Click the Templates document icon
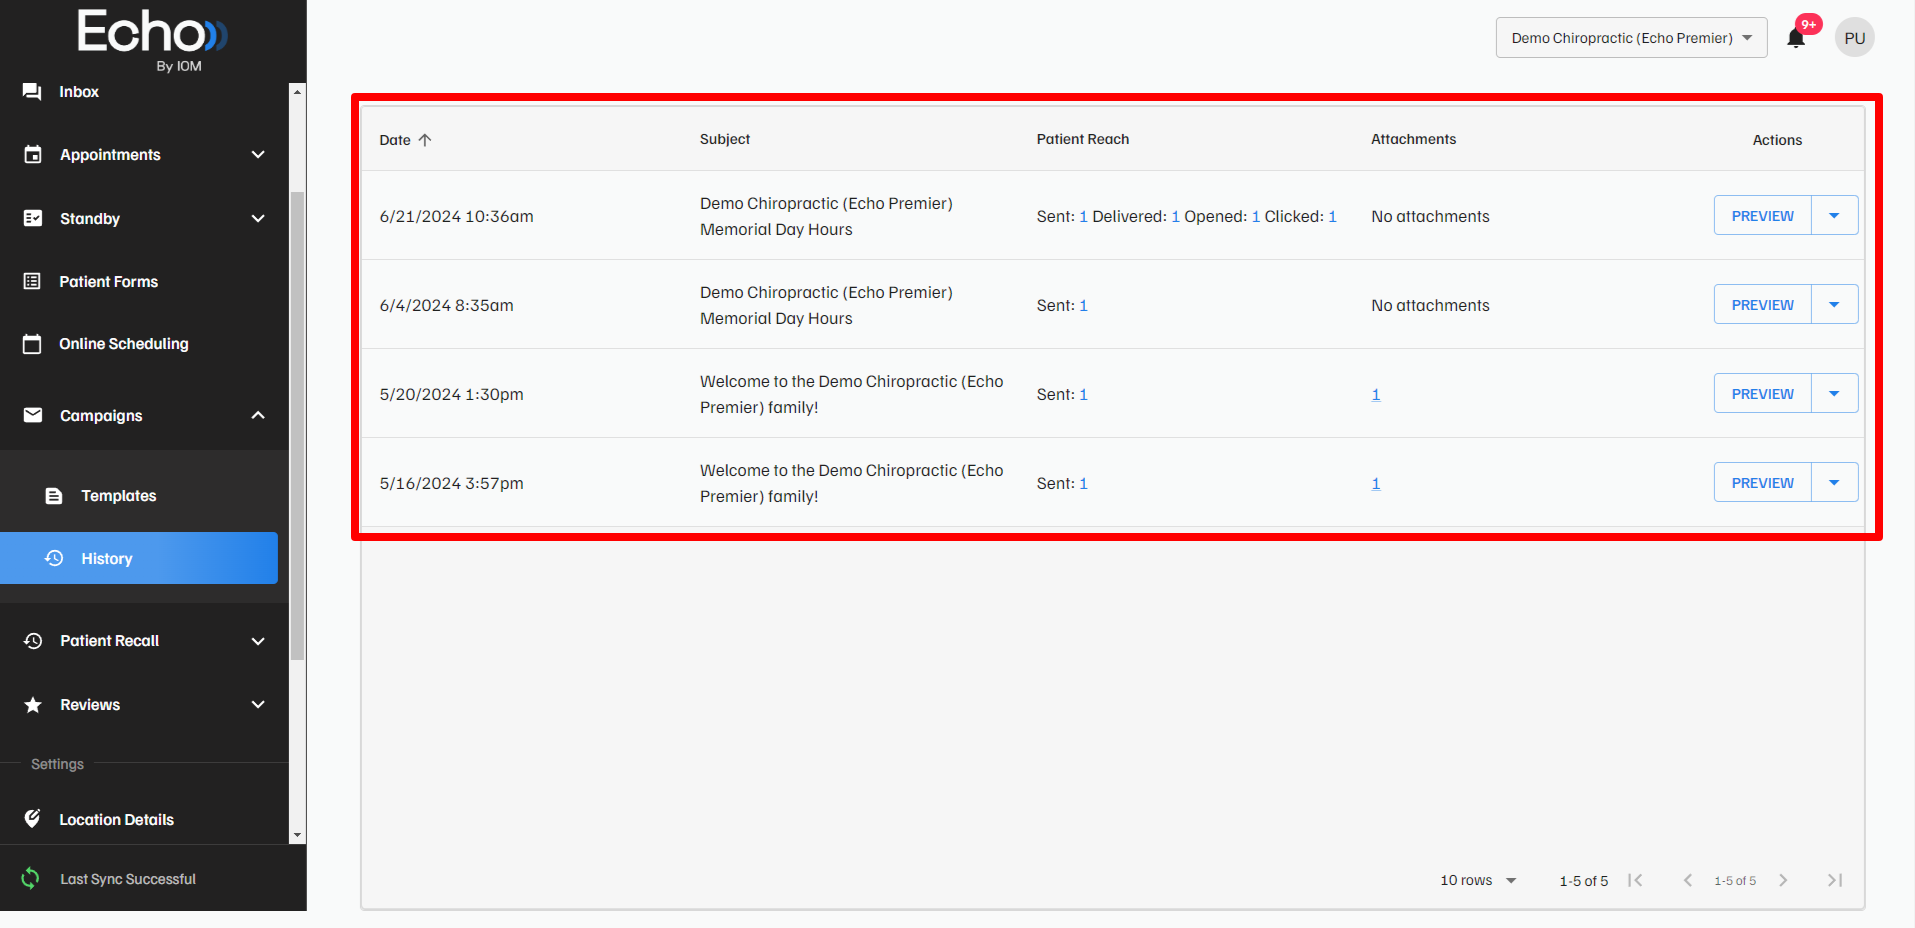The width and height of the screenshot is (1915, 928). [x=54, y=495]
